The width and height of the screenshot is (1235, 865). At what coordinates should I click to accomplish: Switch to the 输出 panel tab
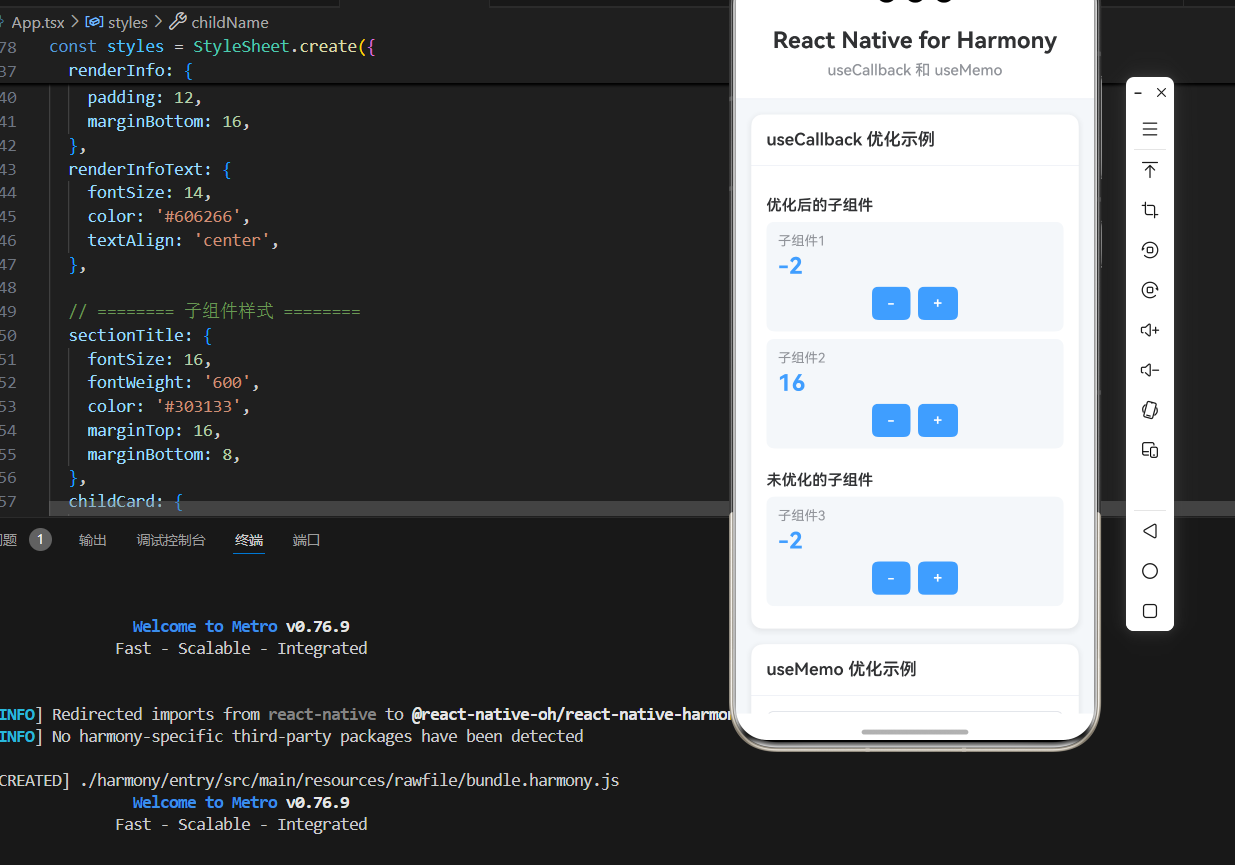(93, 540)
